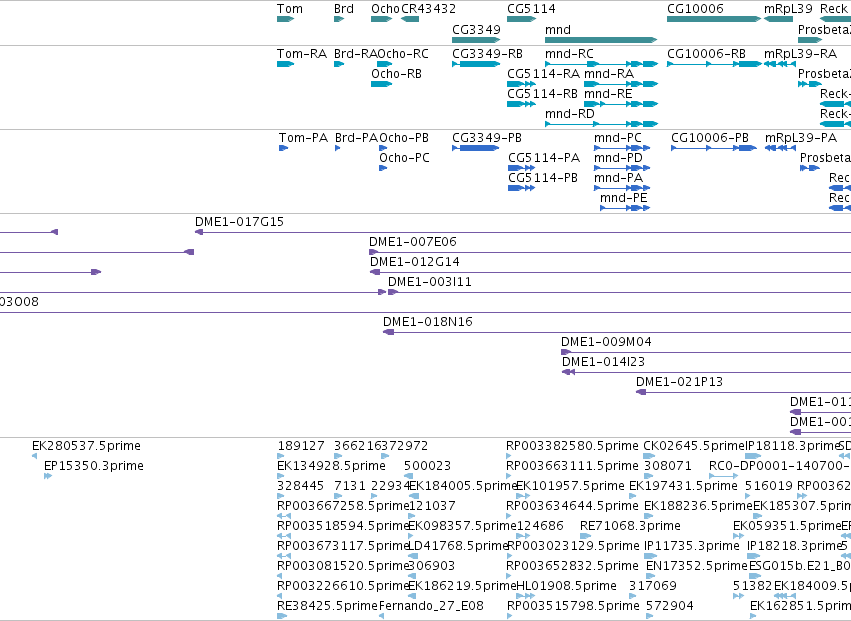Click the DME1-017G15 BAC clone label
The width and height of the screenshot is (851, 621).
[x=239, y=222]
